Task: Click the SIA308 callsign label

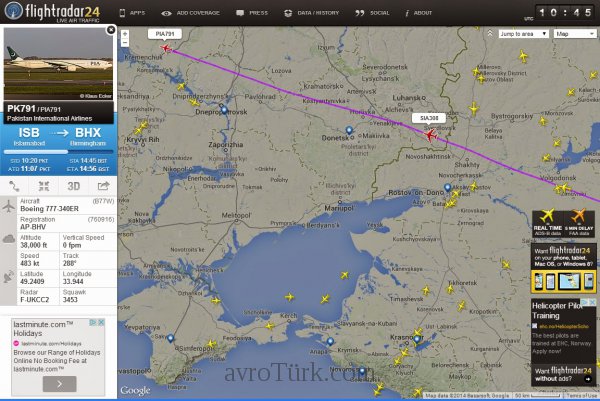Action: 429,118
